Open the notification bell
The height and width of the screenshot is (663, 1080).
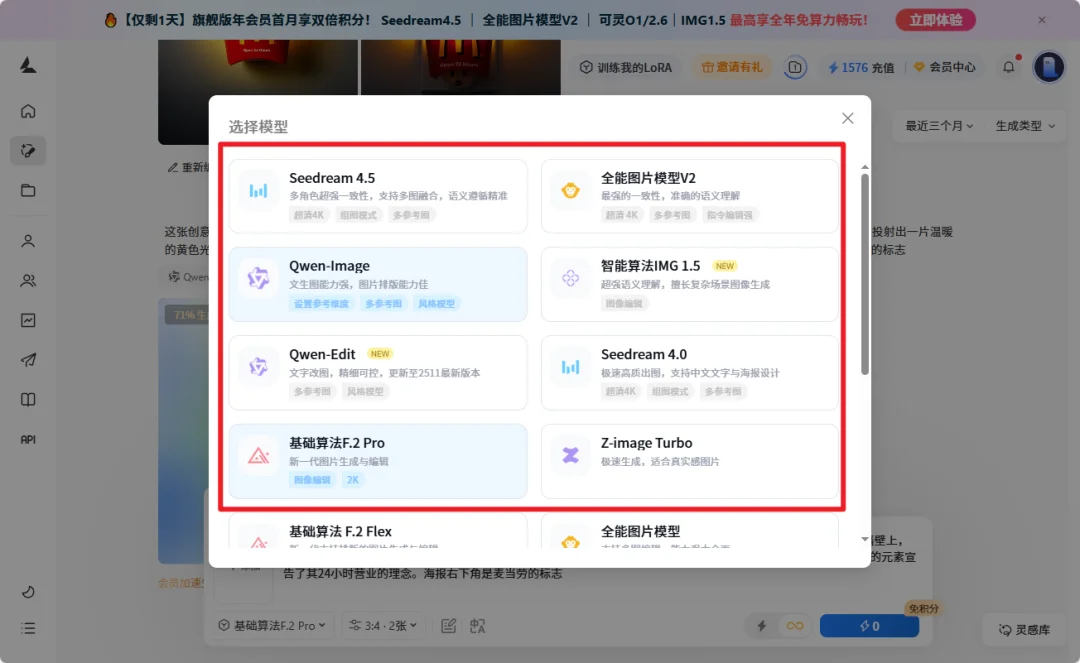point(1009,67)
